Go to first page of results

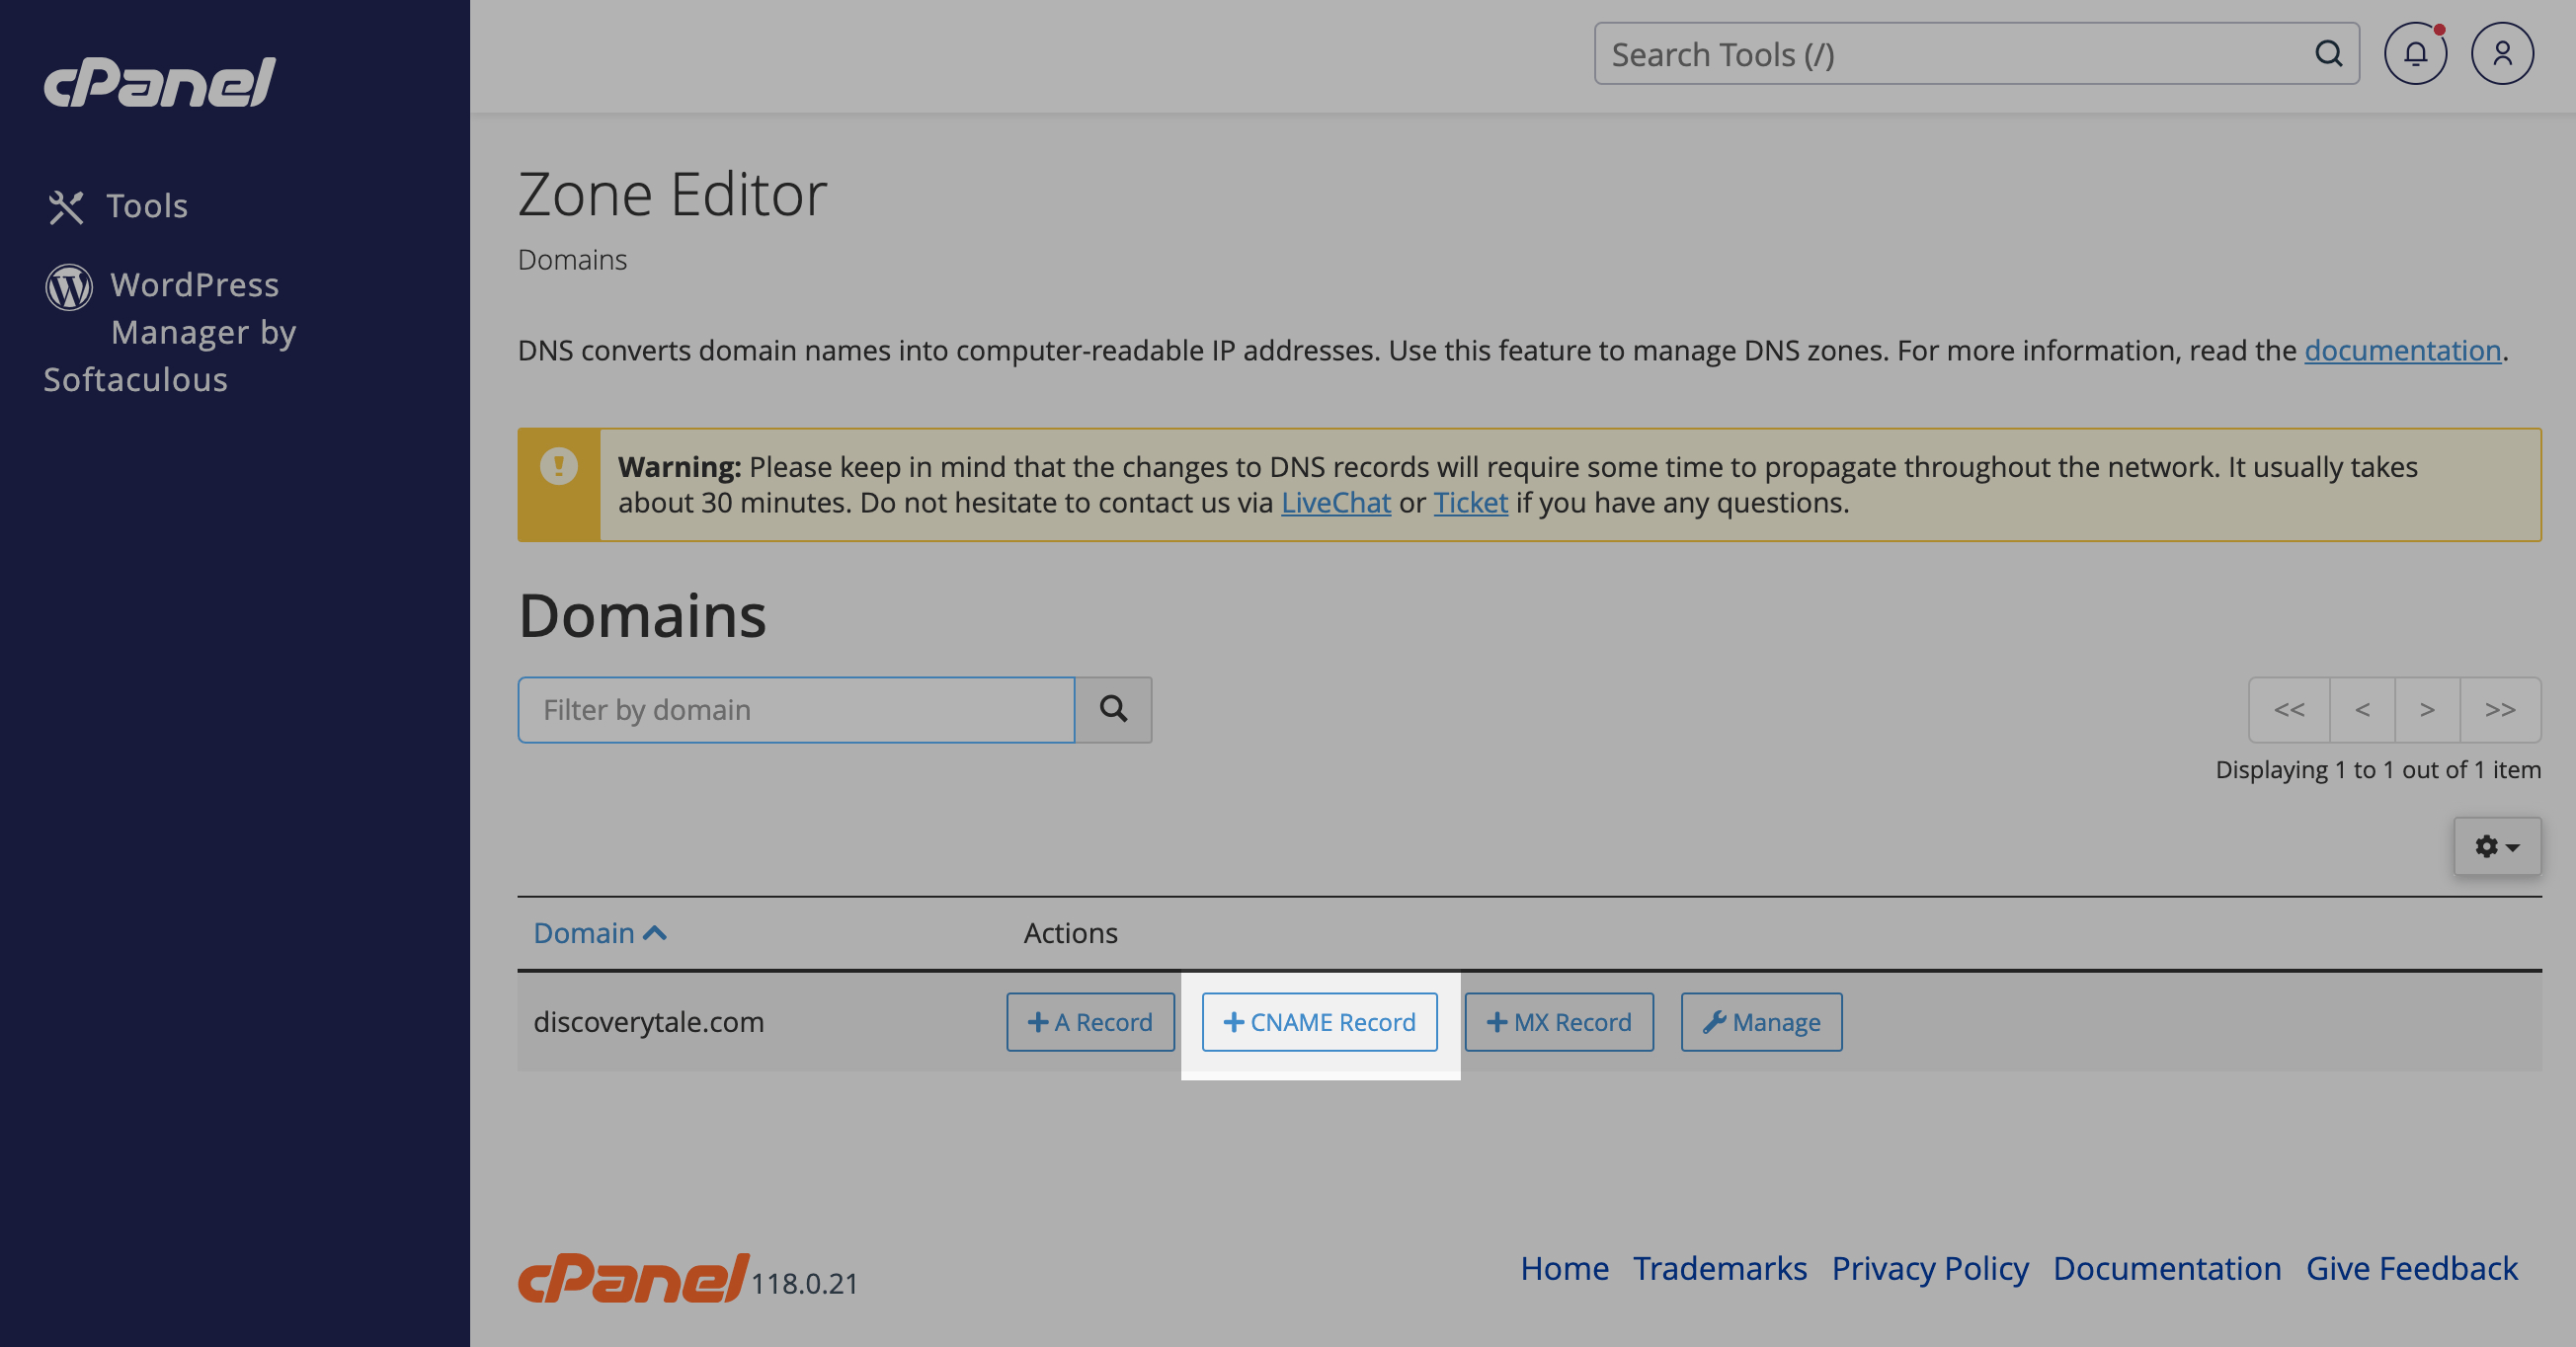2288,710
